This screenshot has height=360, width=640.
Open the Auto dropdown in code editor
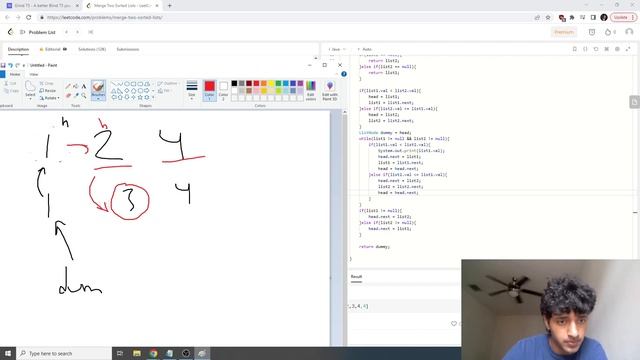coord(365,49)
